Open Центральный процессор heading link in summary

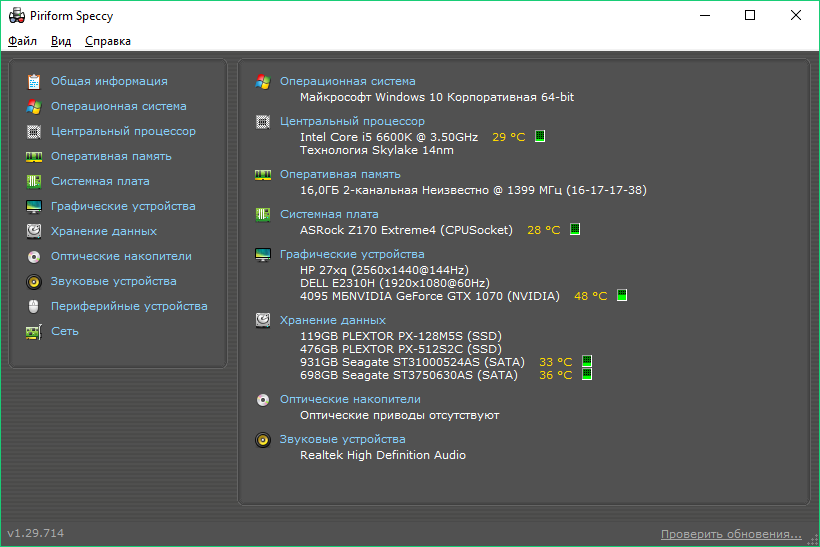(x=352, y=121)
